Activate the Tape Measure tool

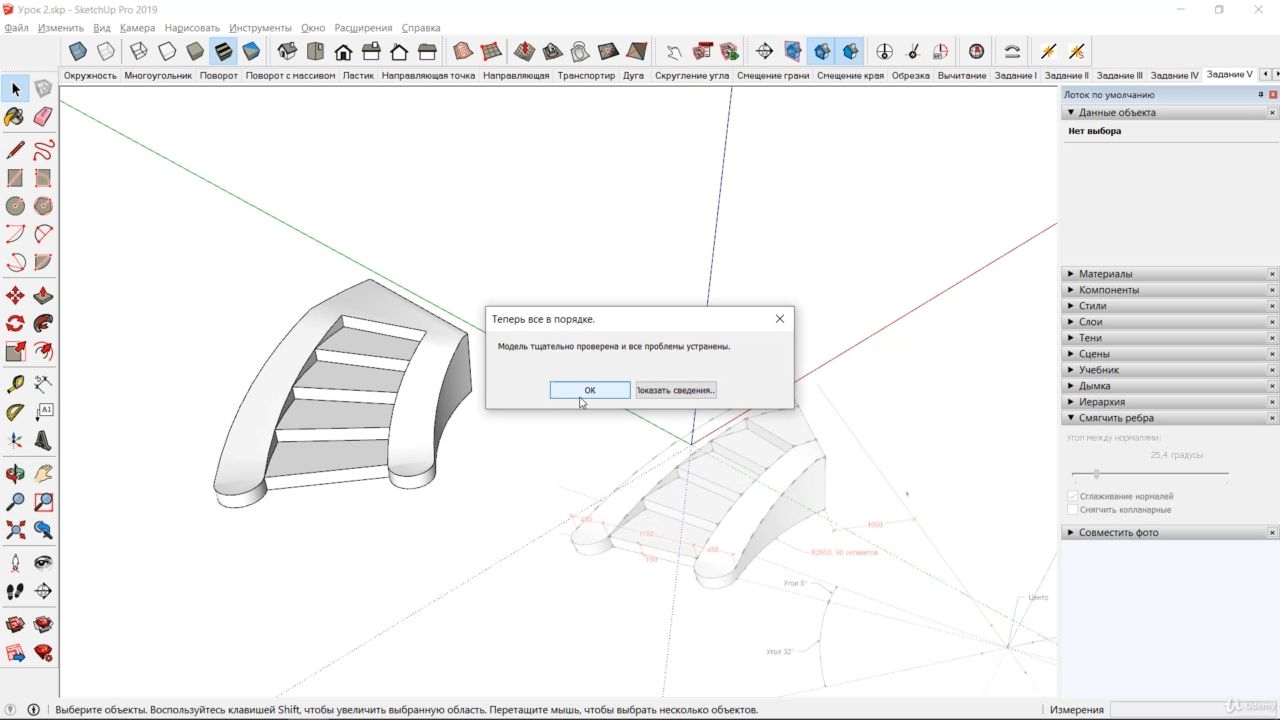[x=15, y=384]
